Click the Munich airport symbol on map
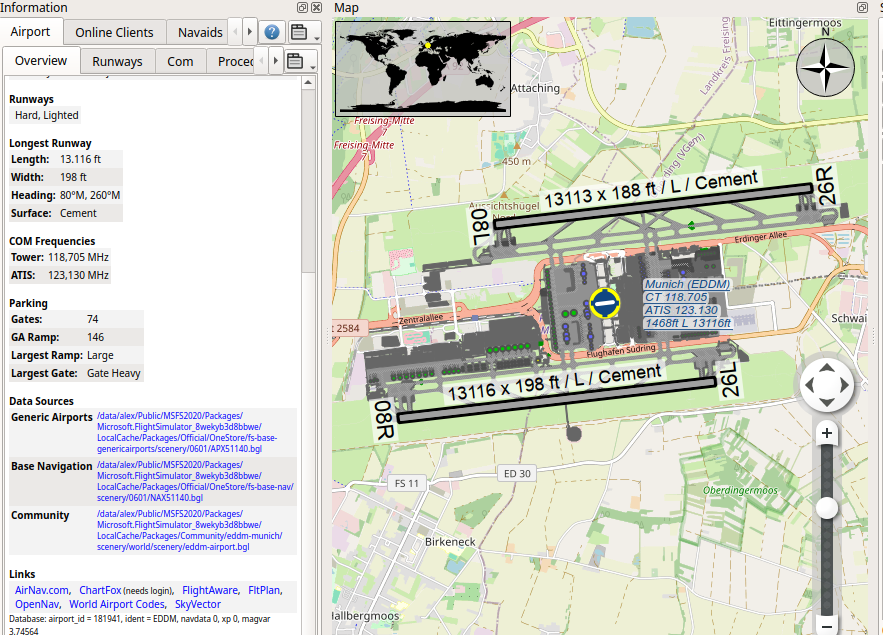The width and height of the screenshot is (883, 635). click(x=605, y=303)
